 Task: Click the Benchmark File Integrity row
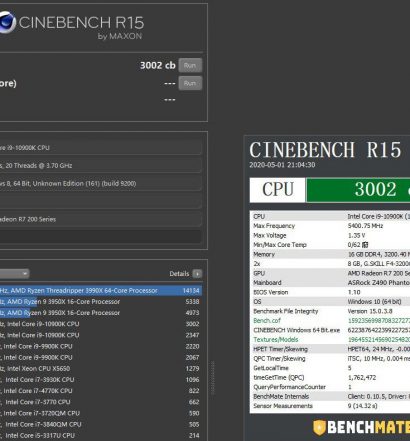click(x=330, y=311)
